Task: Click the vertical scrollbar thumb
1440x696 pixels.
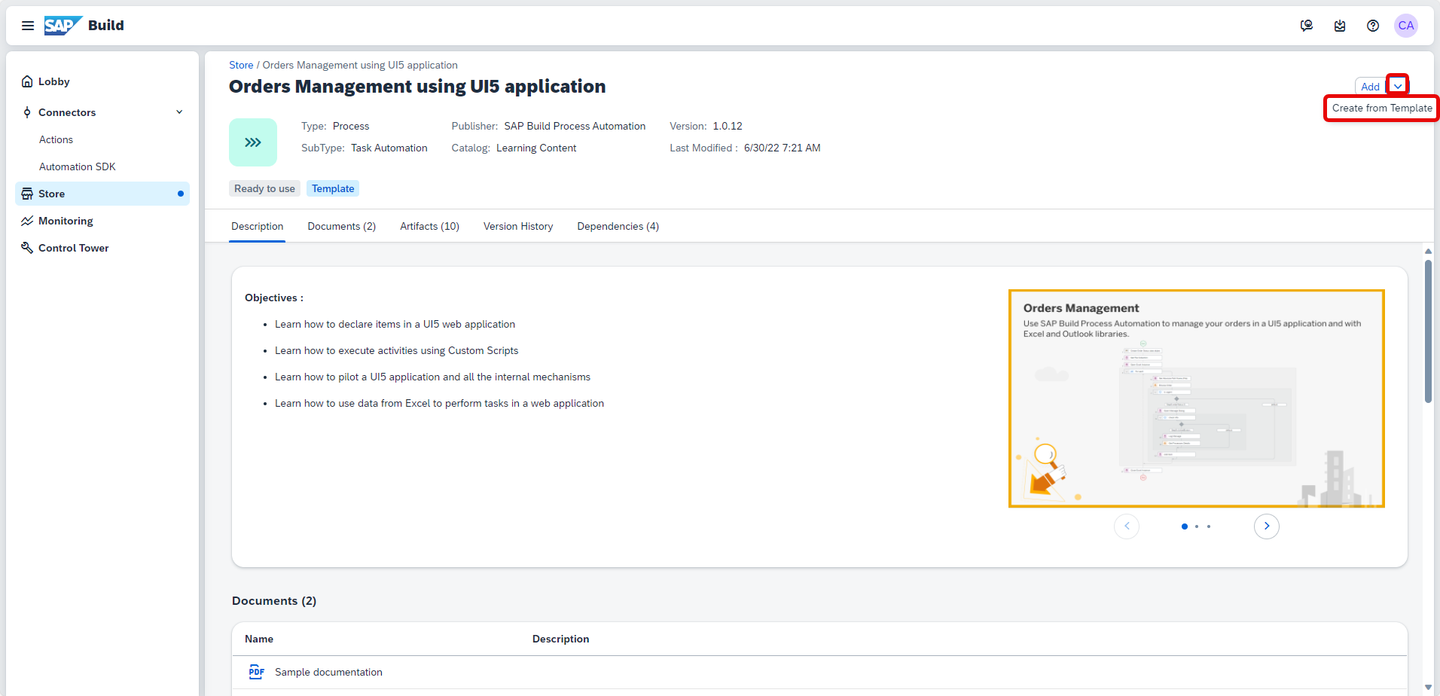Action: click(1429, 333)
